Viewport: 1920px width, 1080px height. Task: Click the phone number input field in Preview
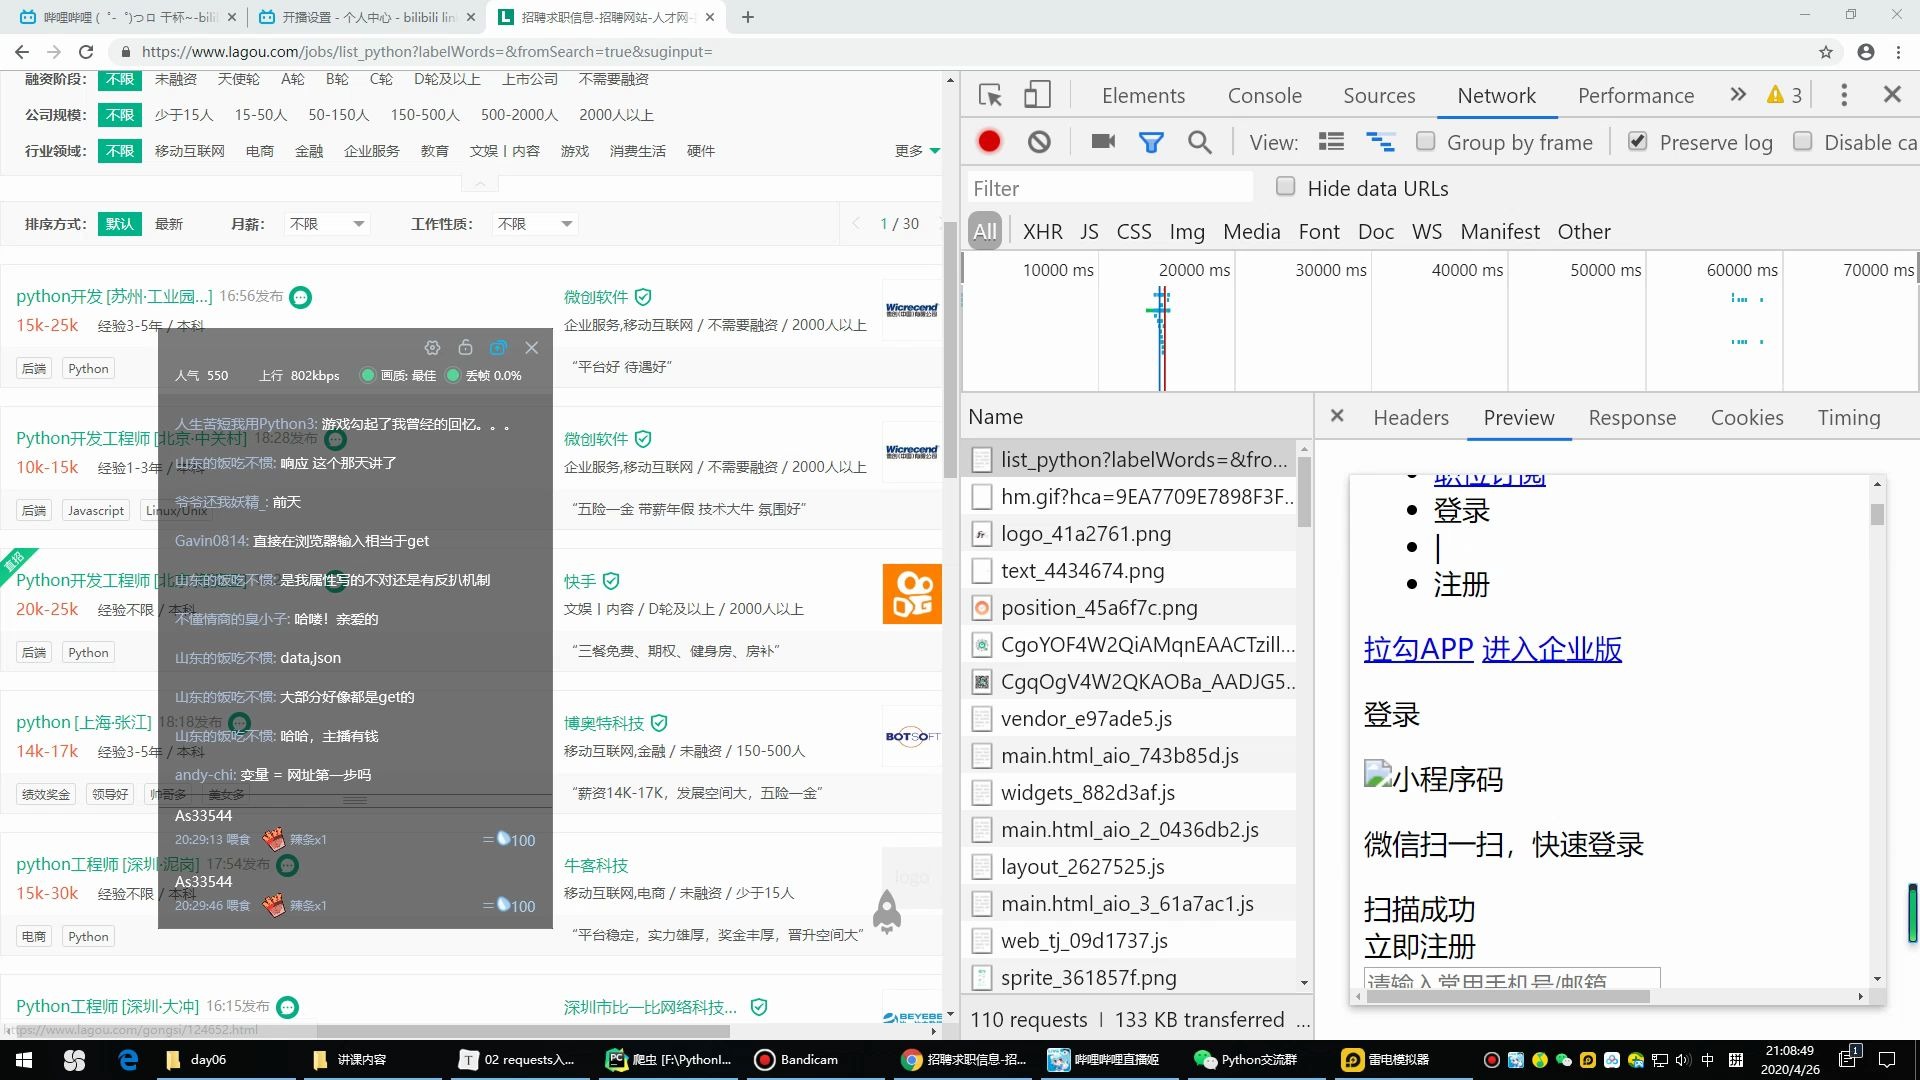(x=1510, y=977)
